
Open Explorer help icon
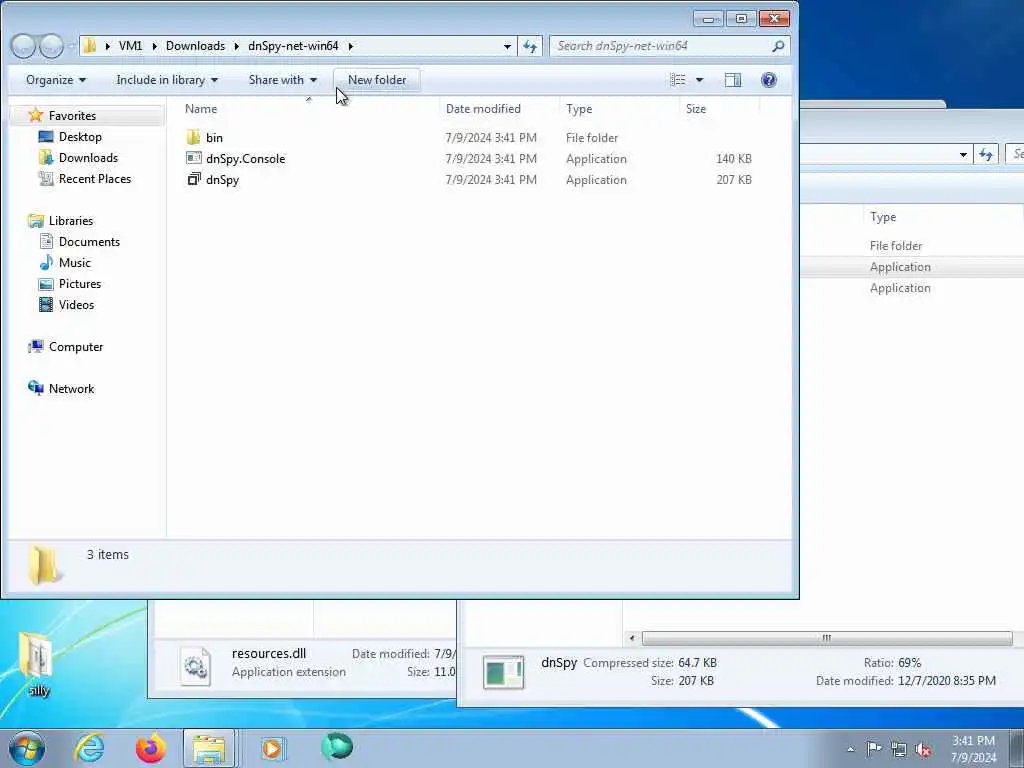click(x=769, y=80)
